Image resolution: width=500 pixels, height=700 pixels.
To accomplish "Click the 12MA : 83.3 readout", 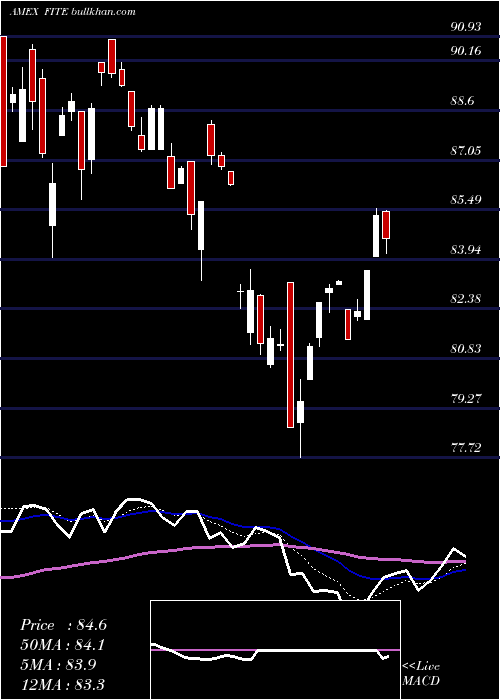I will [62, 684].
